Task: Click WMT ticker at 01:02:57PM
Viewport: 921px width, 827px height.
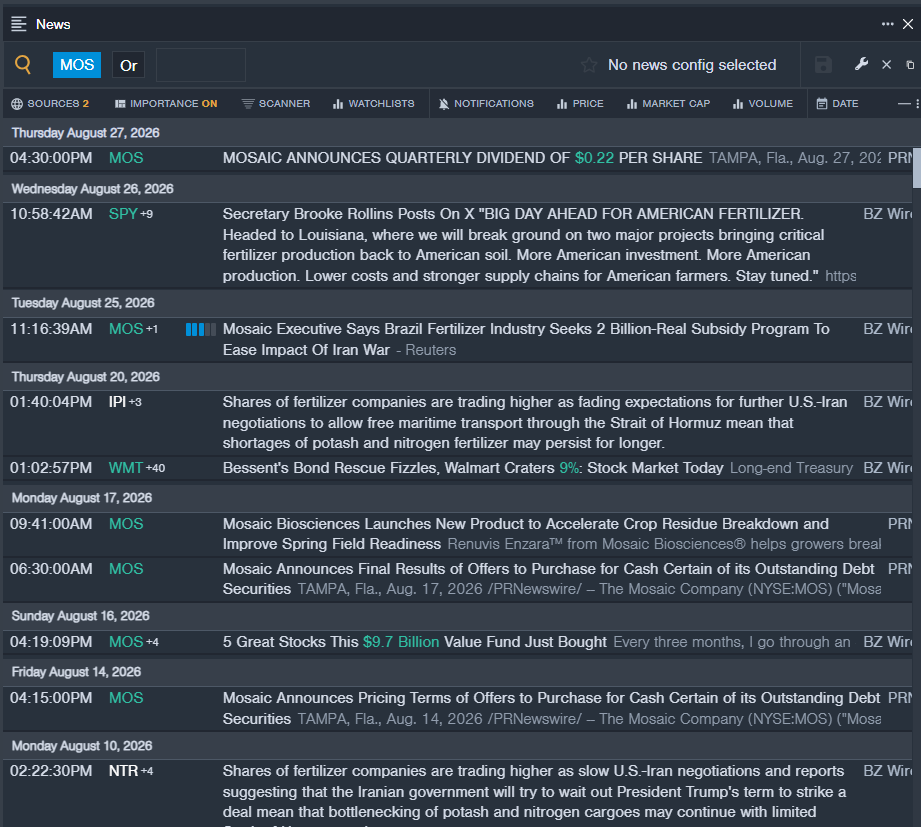Action: click(126, 468)
